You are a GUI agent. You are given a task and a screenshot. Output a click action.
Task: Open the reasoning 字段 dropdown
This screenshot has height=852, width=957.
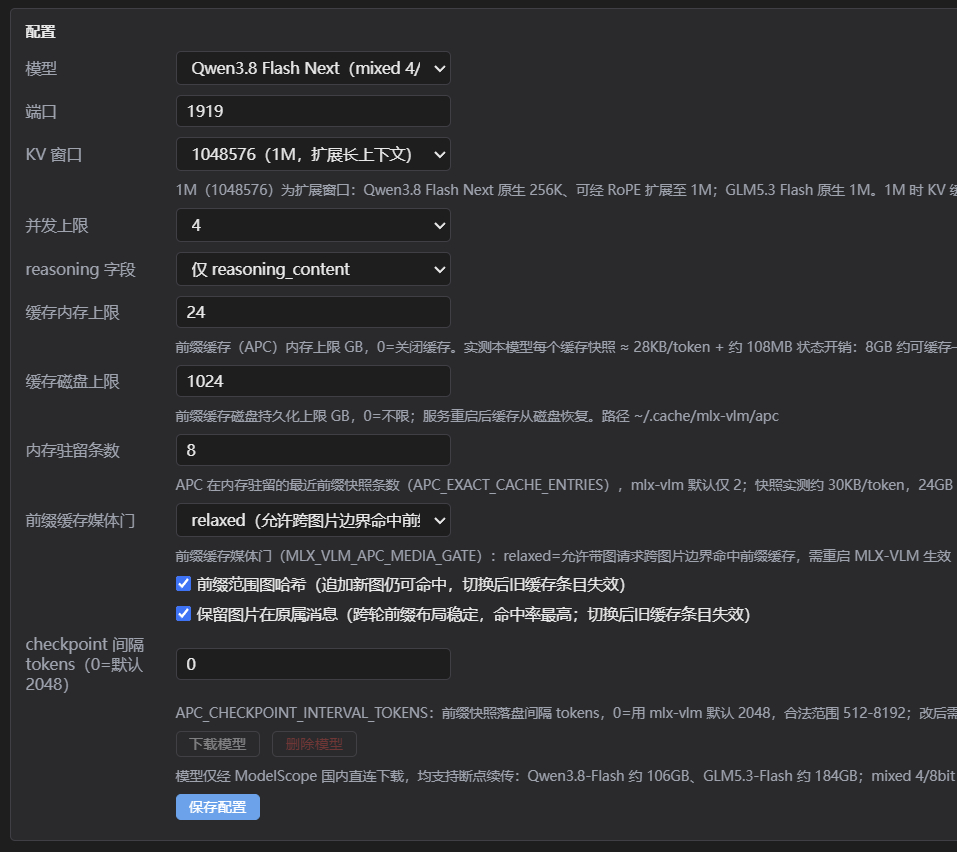pyautogui.click(x=313, y=269)
